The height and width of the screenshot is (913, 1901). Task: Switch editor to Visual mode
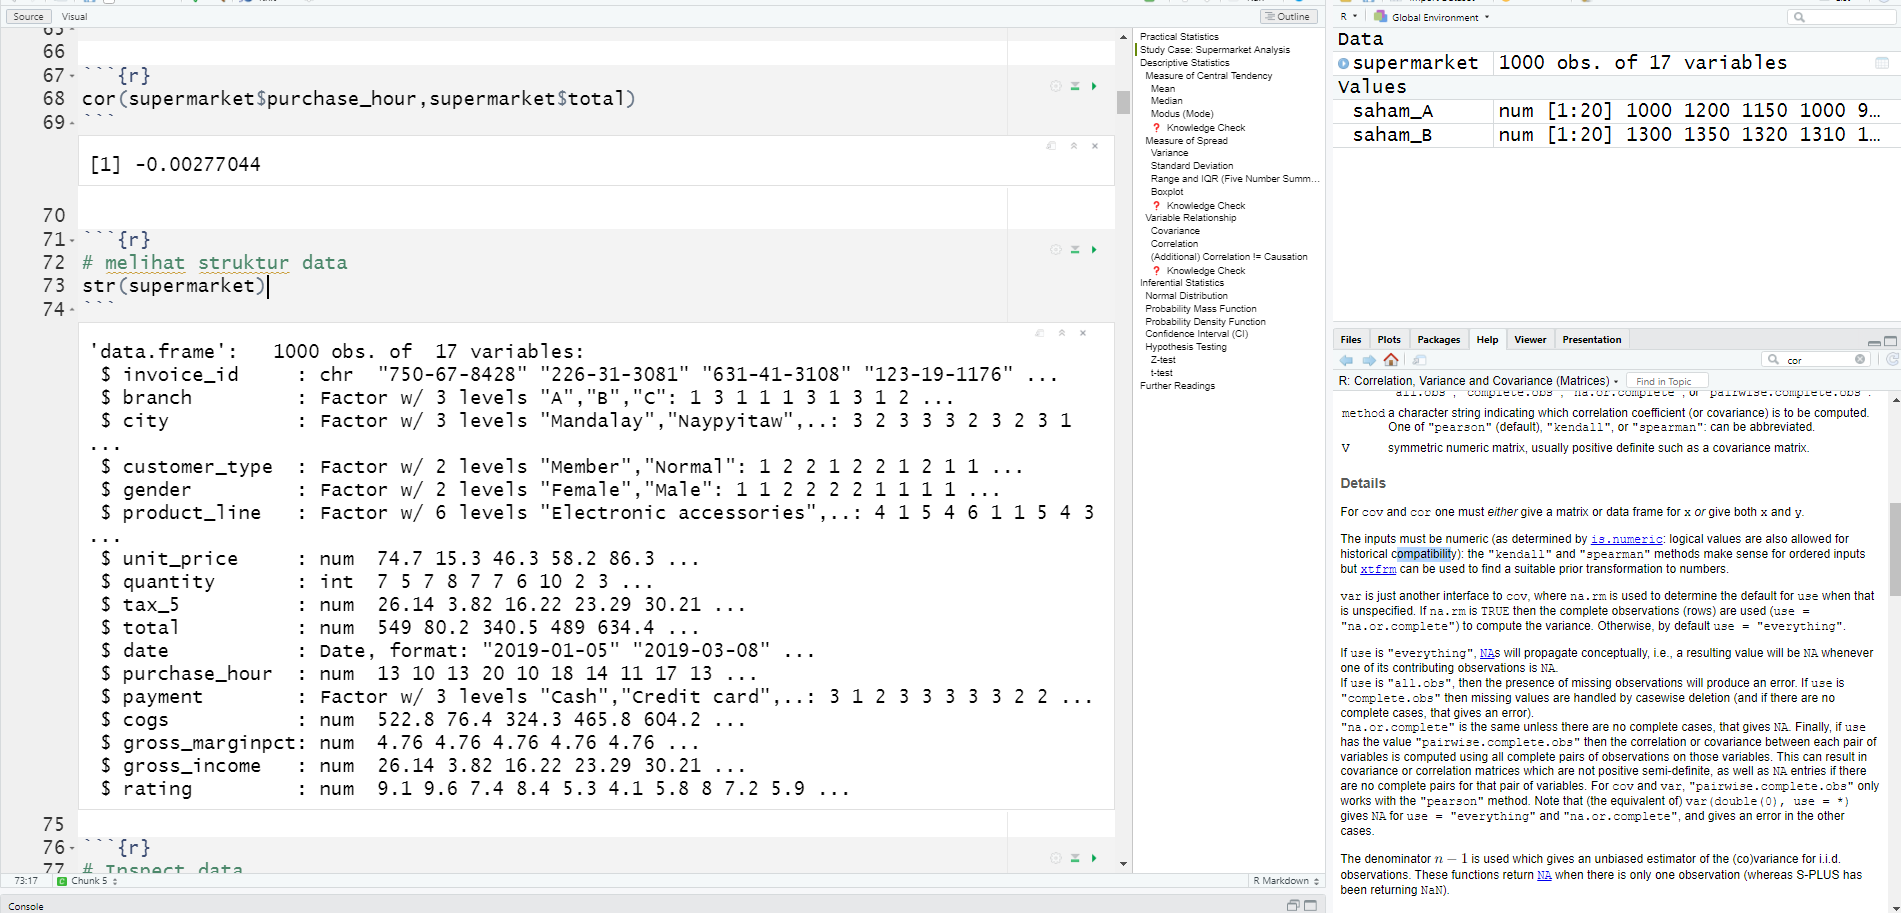[x=73, y=16]
